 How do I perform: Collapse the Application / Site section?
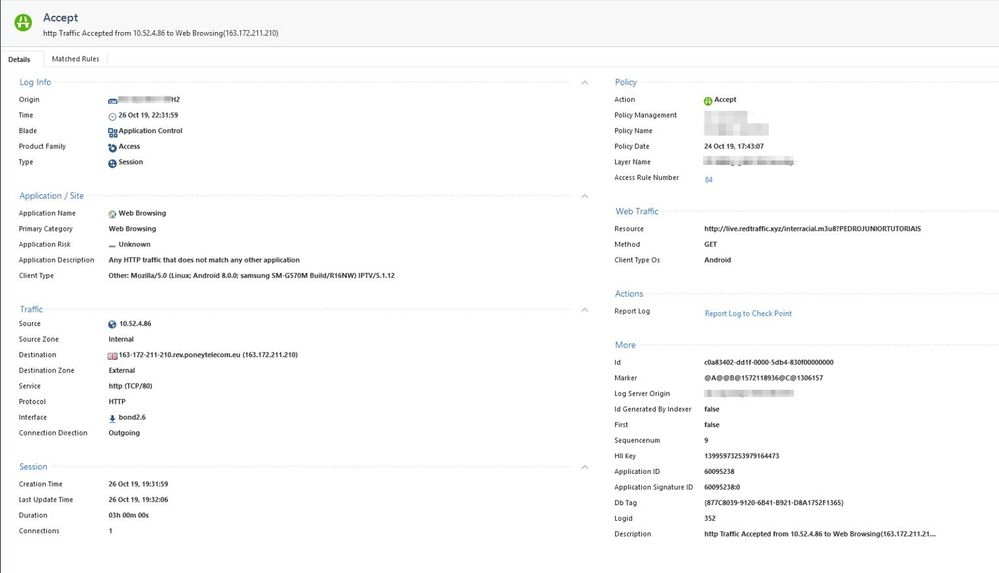tap(585, 196)
